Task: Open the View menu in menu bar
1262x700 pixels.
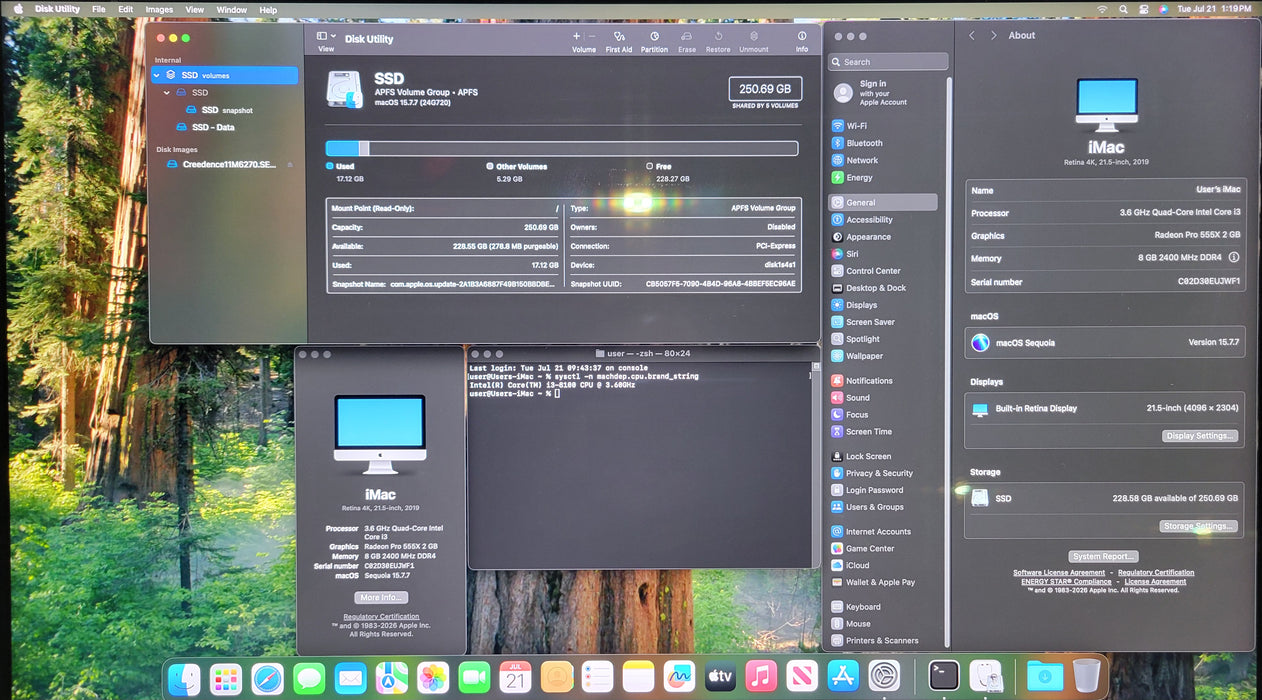Action: (x=195, y=9)
